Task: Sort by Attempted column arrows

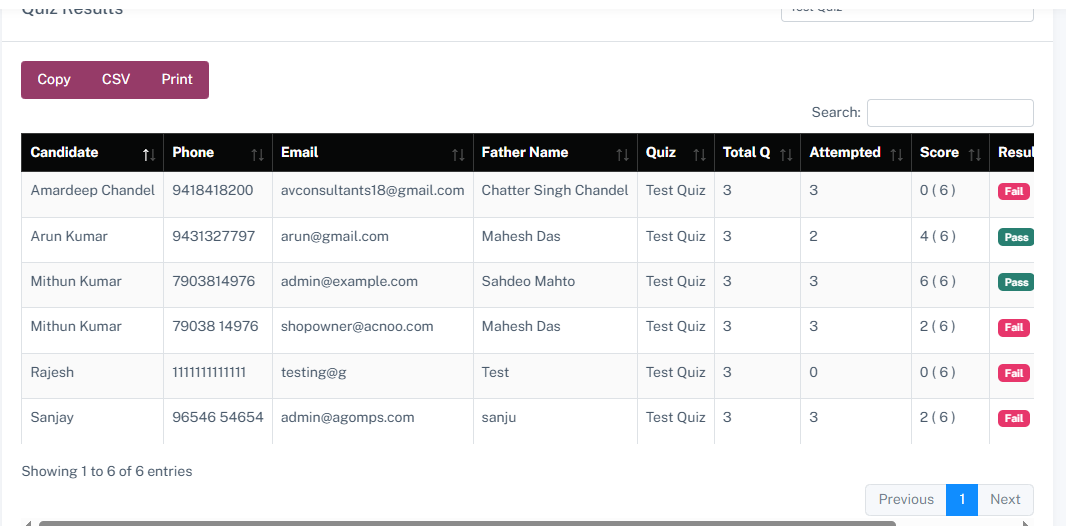Action: 896,154
